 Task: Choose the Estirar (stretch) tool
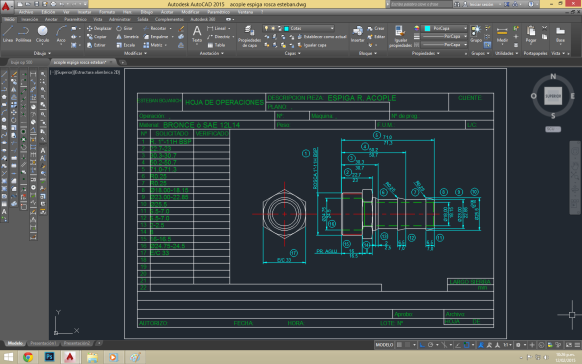pyautogui.click(x=97, y=45)
